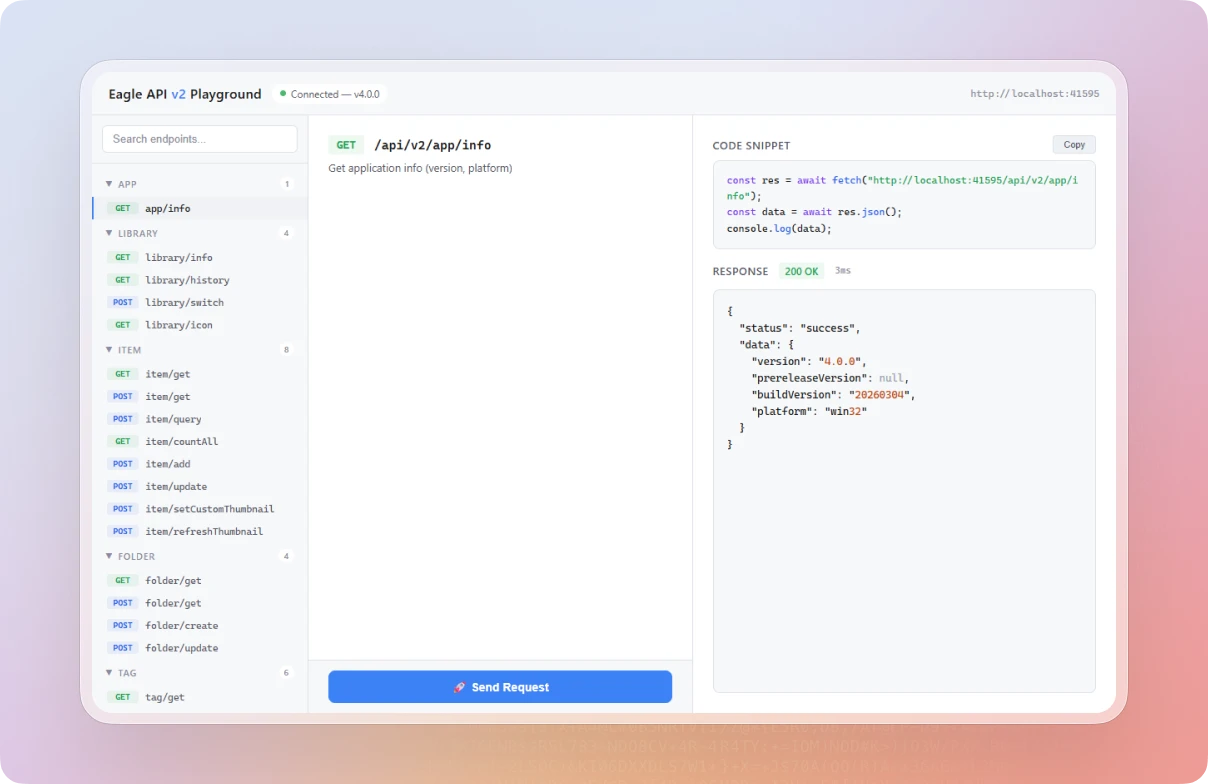Click the POST badge beside folder/create
Viewport: 1208px width, 784px height.
click(122, 625)
